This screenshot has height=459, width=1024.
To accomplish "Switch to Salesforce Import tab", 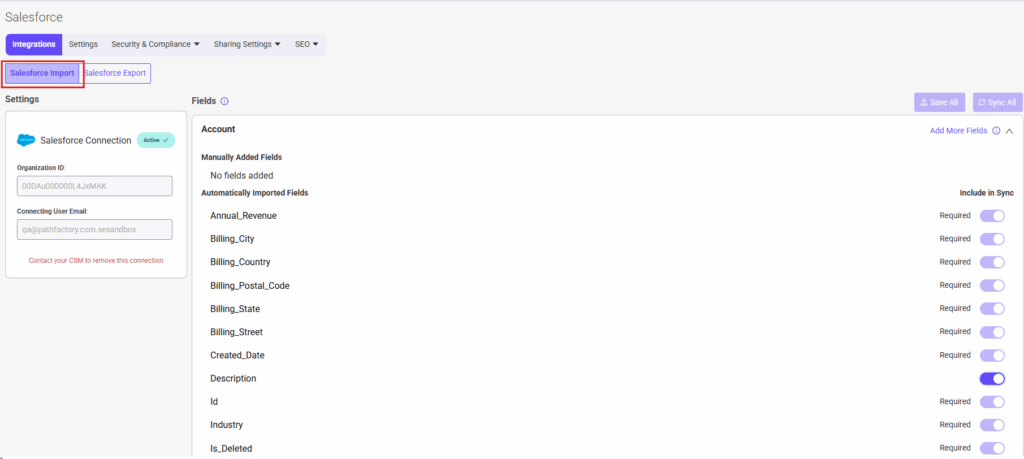I will (42, 73).
